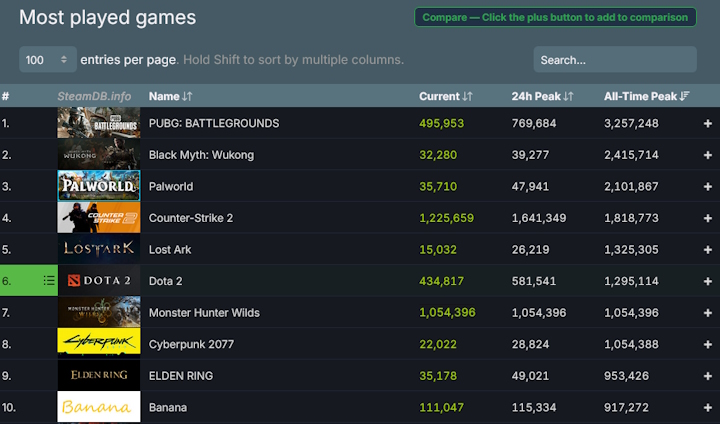Open the Black Myth: Wukong game link
Image resolution: width=720 pixels, height=424 pixels.
[201, 155]
